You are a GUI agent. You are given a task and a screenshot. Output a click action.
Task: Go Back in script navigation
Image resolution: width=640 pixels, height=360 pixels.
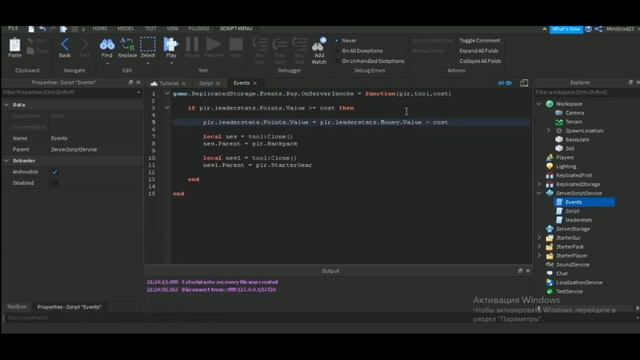coord(64,44)
